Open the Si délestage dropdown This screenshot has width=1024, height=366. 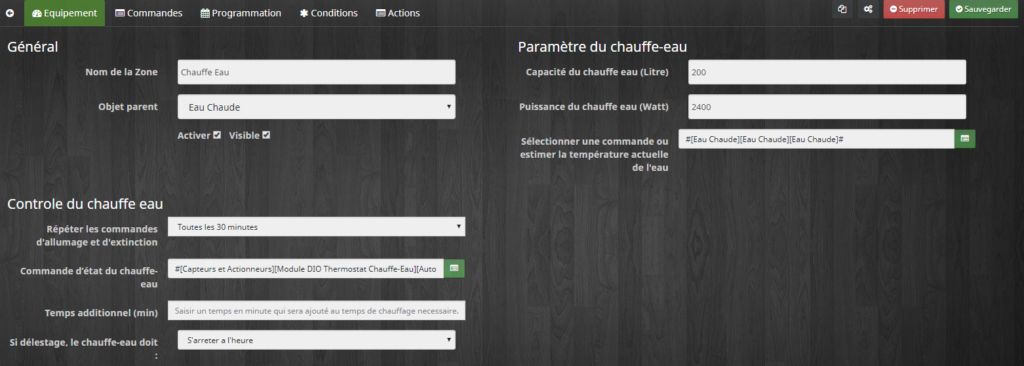[317, 340]
